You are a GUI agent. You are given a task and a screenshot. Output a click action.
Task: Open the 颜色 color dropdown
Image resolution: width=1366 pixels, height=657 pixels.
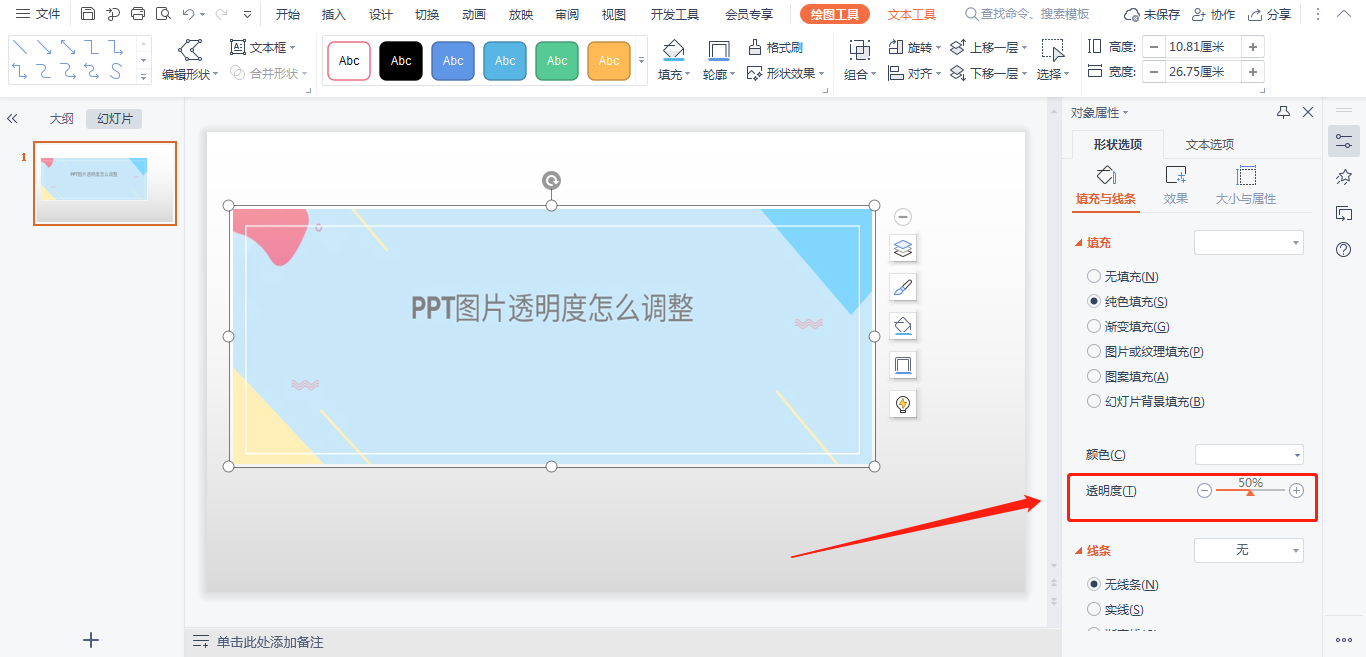[1248, 454]
